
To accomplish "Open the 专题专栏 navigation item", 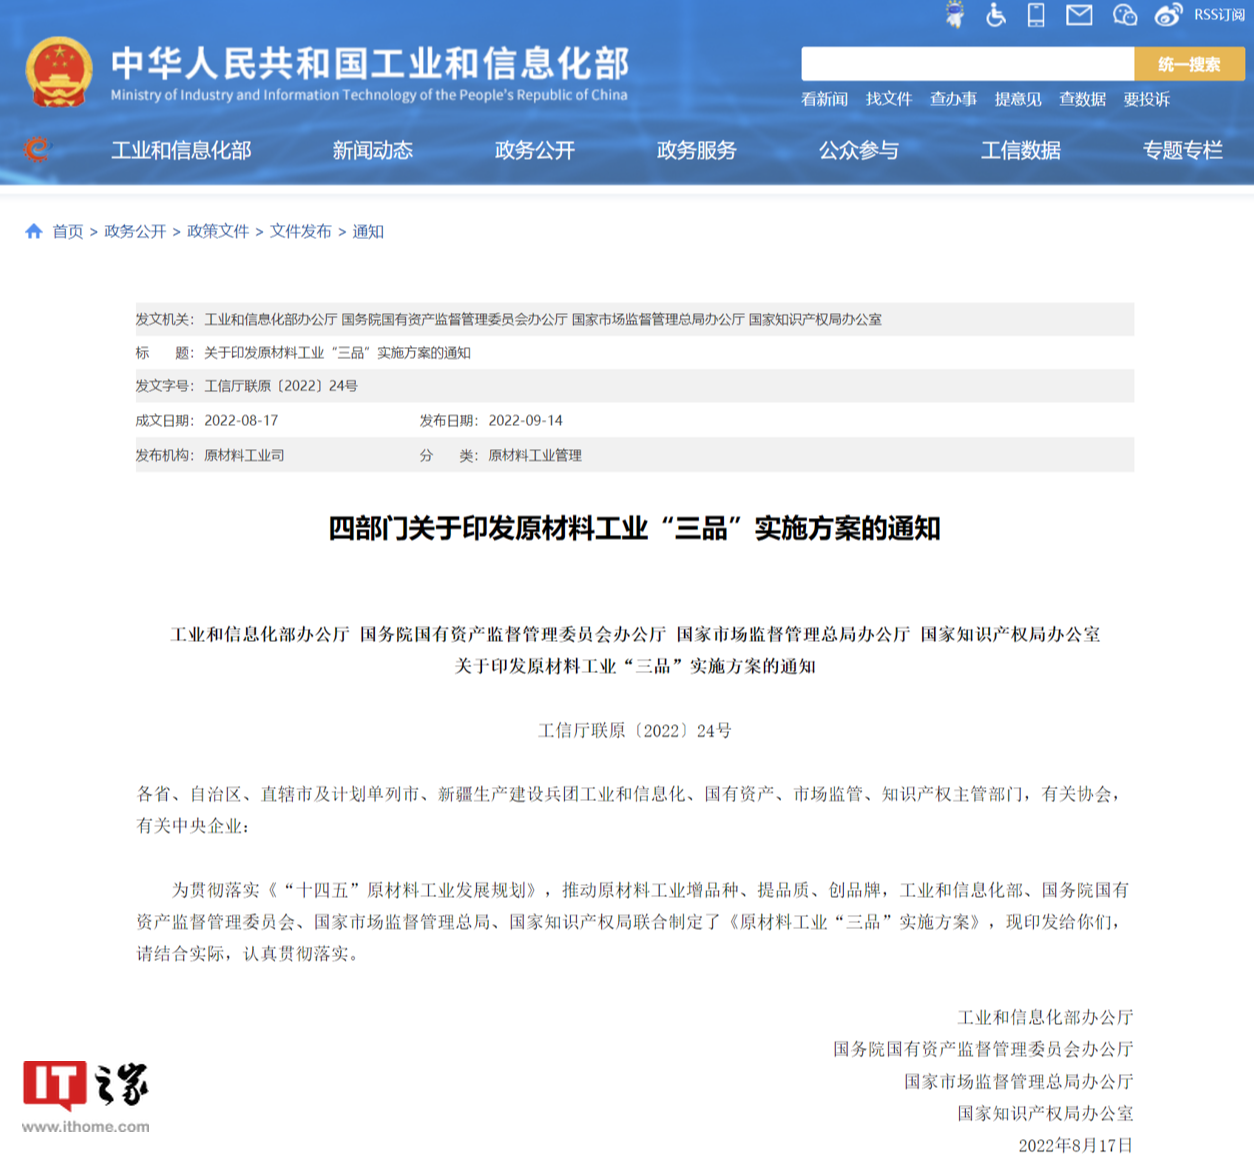I will point(1183,150).
